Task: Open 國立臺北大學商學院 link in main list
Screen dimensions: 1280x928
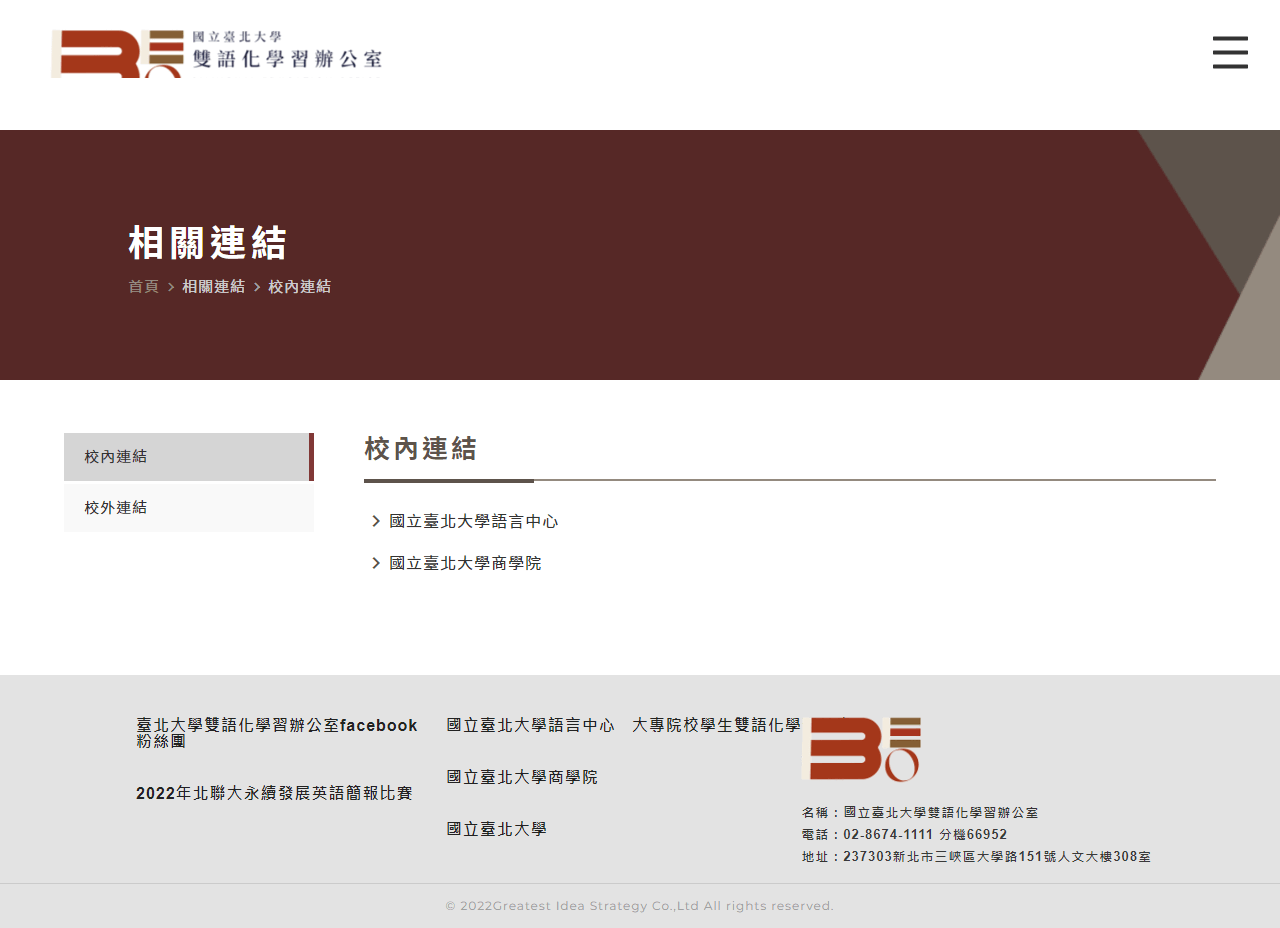Action: tap(465, 564)
